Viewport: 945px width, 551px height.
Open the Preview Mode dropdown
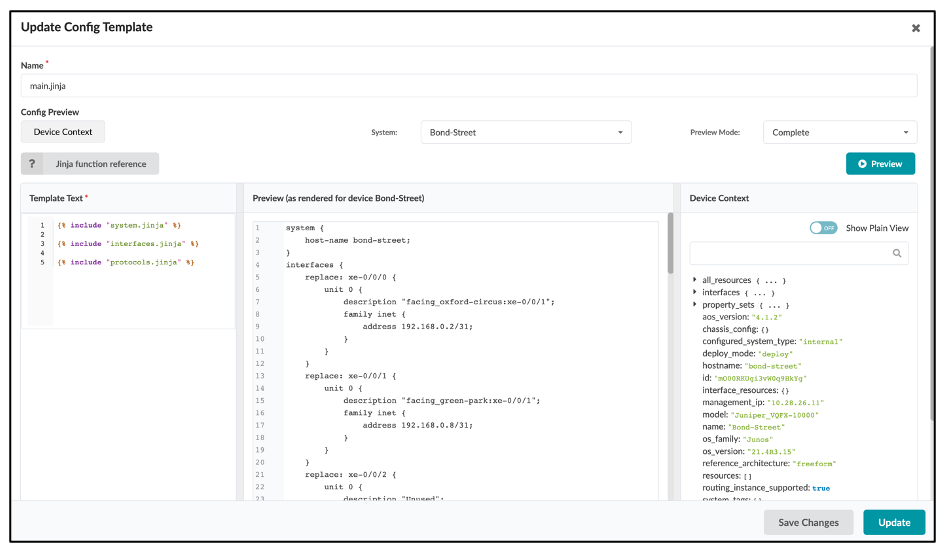pyautogui.click(x=840, y=132)
